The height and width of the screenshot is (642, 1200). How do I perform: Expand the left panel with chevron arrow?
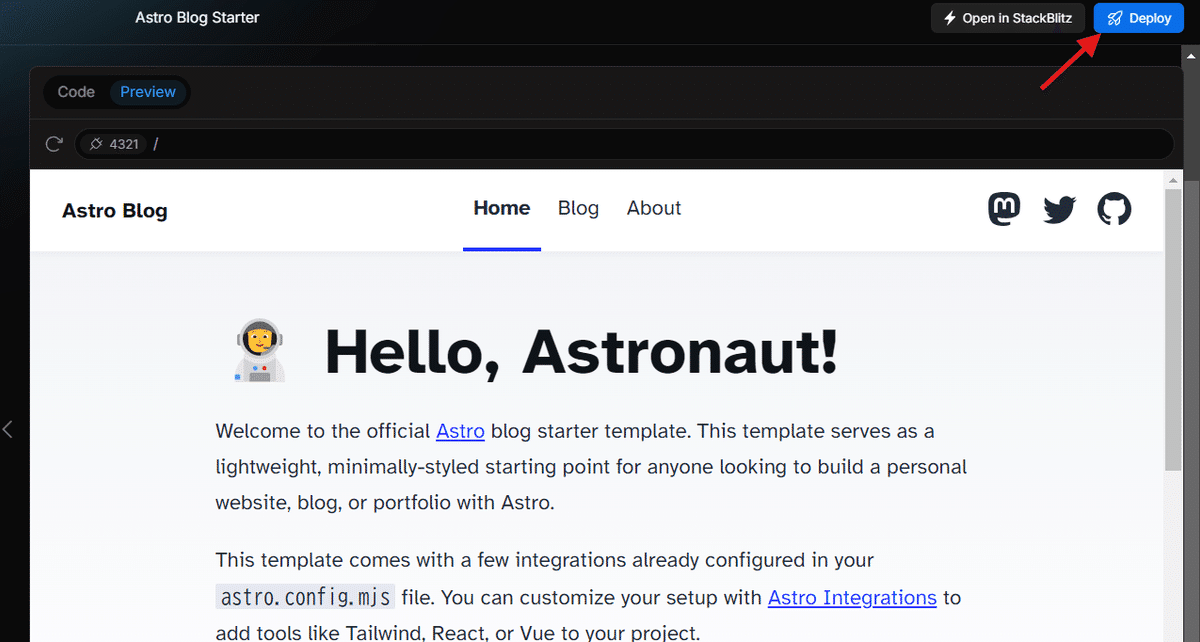(x=8, y=429)
